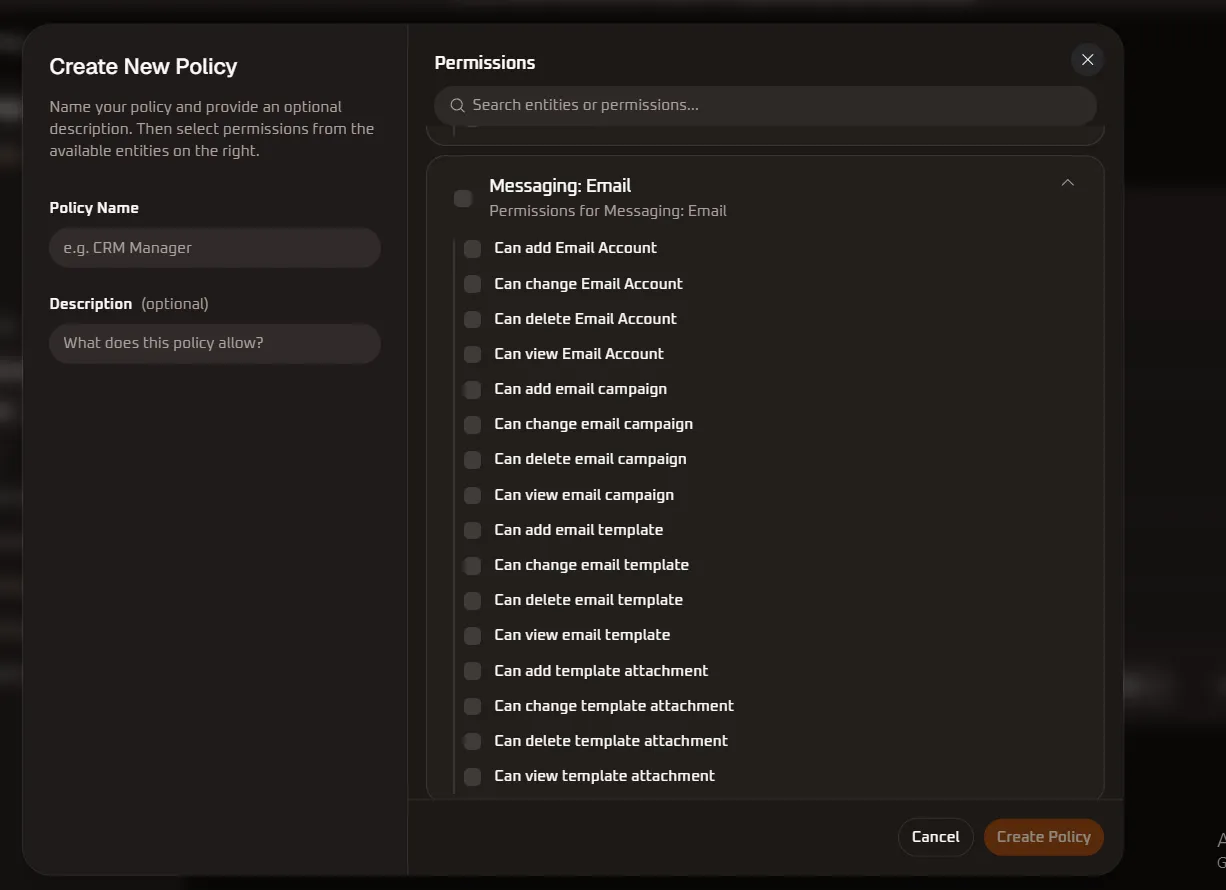The width and height of the screenshot is (1226, 890).
Task: Focus the Policy Name input field
Action: pyautogui.click(x=215, y=248)
